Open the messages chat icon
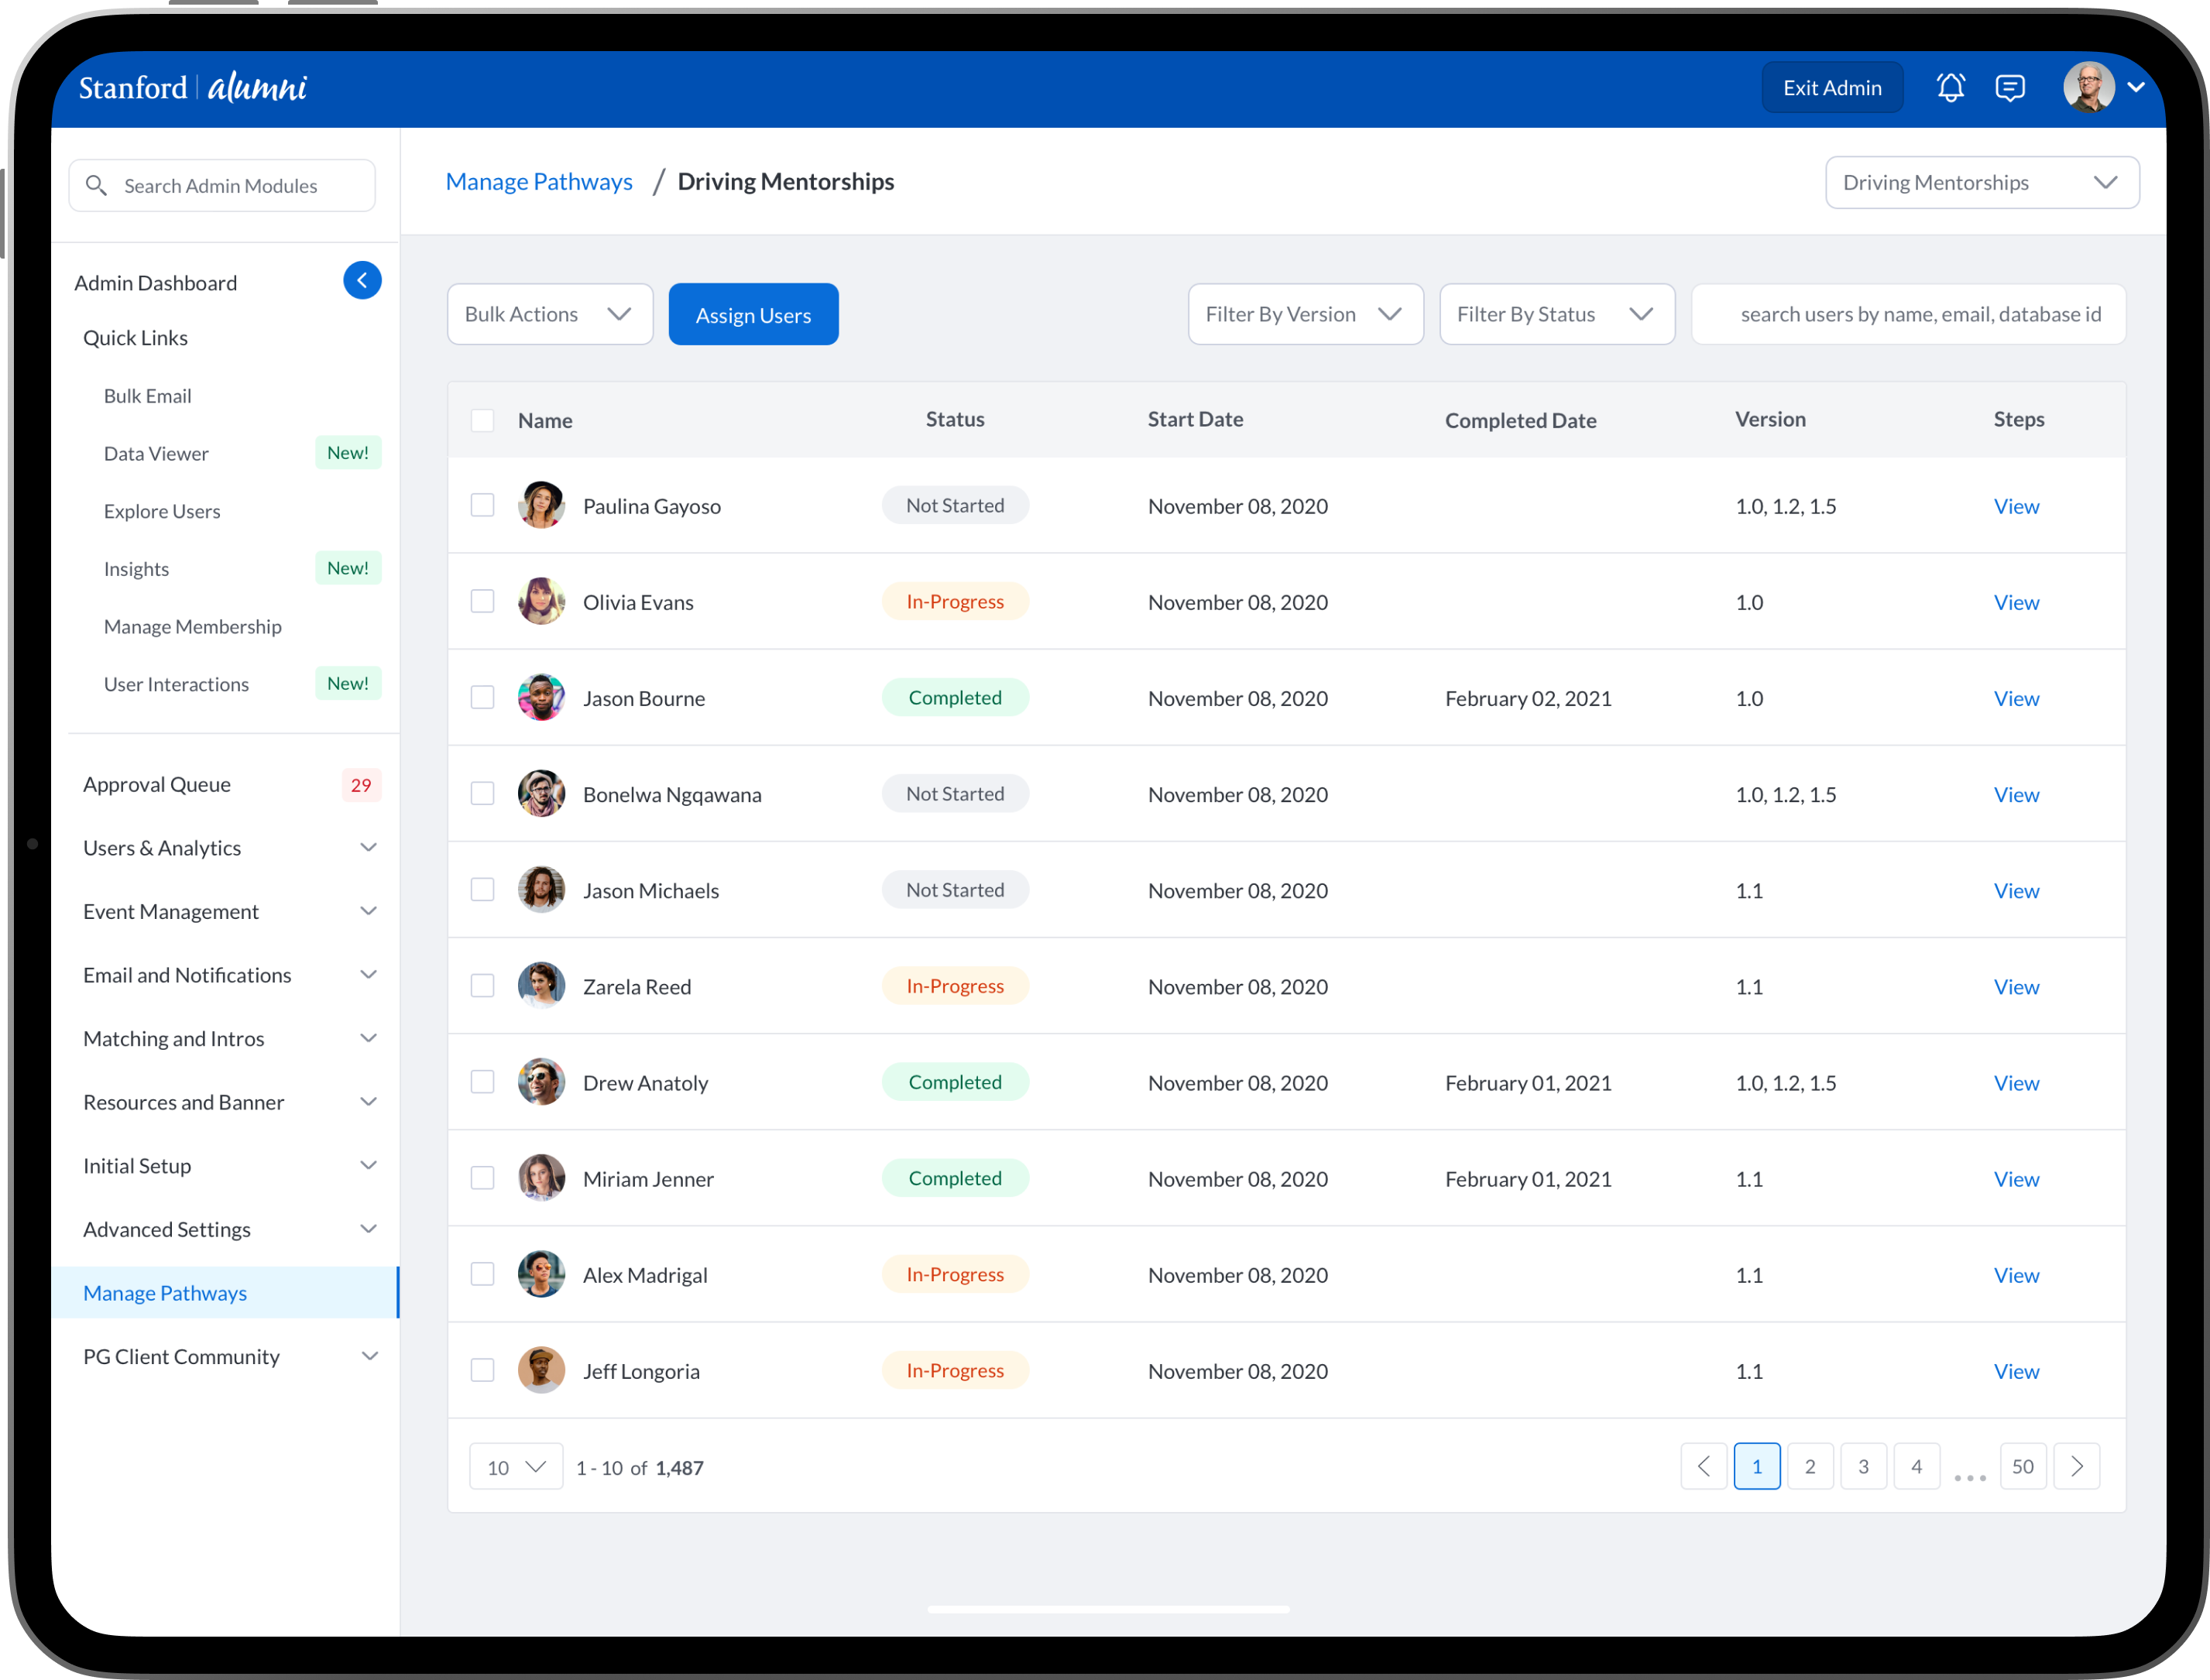 tap(2010, 88)
